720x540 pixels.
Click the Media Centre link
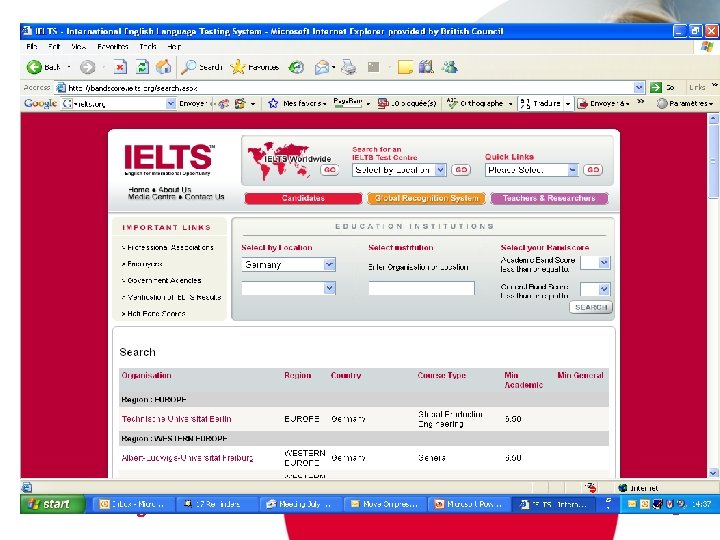152,197
